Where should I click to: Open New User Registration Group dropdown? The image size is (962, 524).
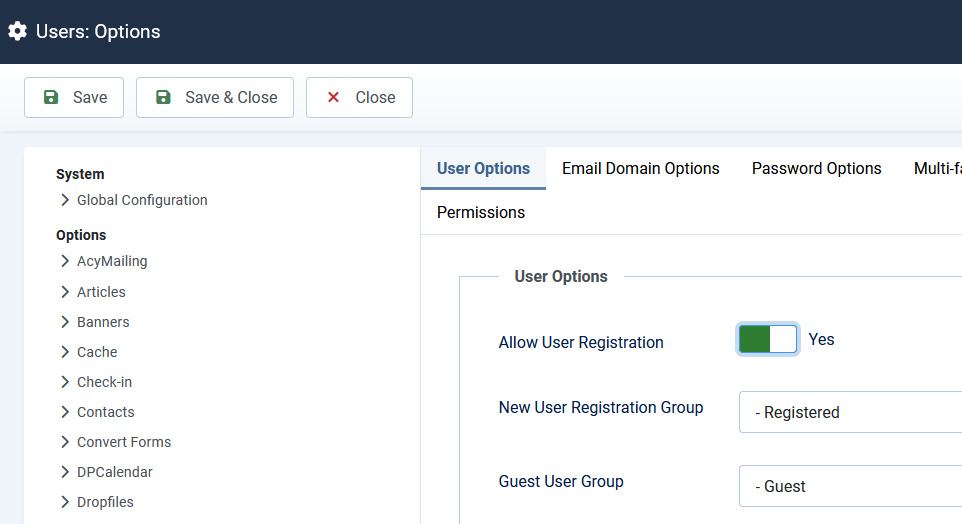850,412
